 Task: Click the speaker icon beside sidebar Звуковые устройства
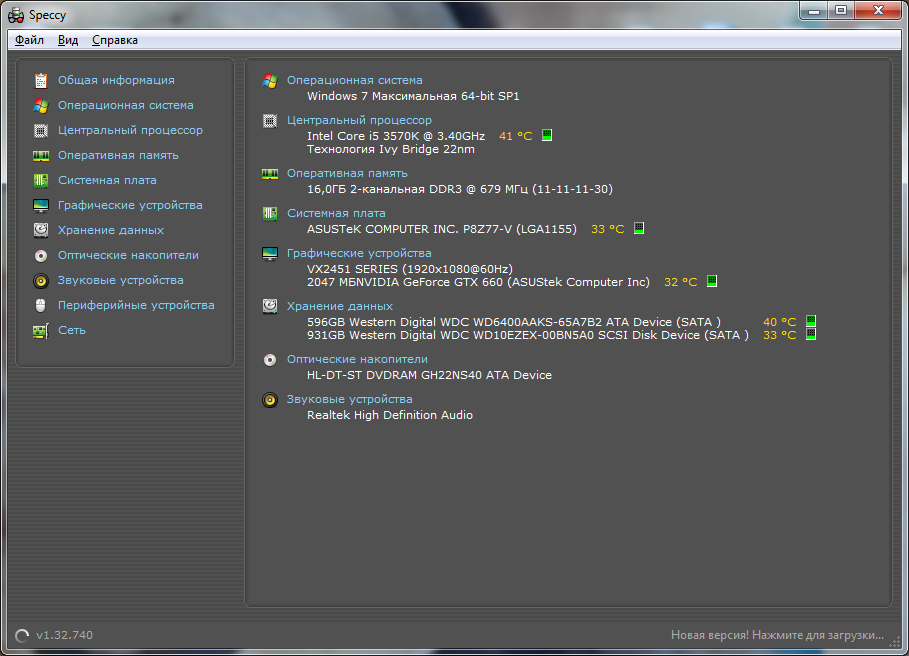(41, 280)
